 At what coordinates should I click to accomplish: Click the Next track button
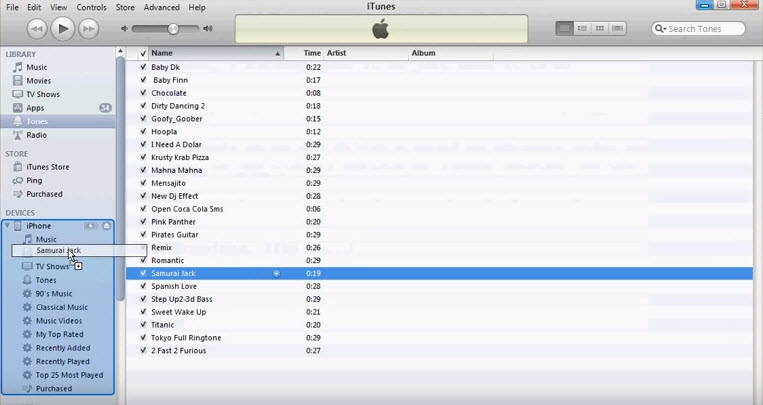point(88,29)
